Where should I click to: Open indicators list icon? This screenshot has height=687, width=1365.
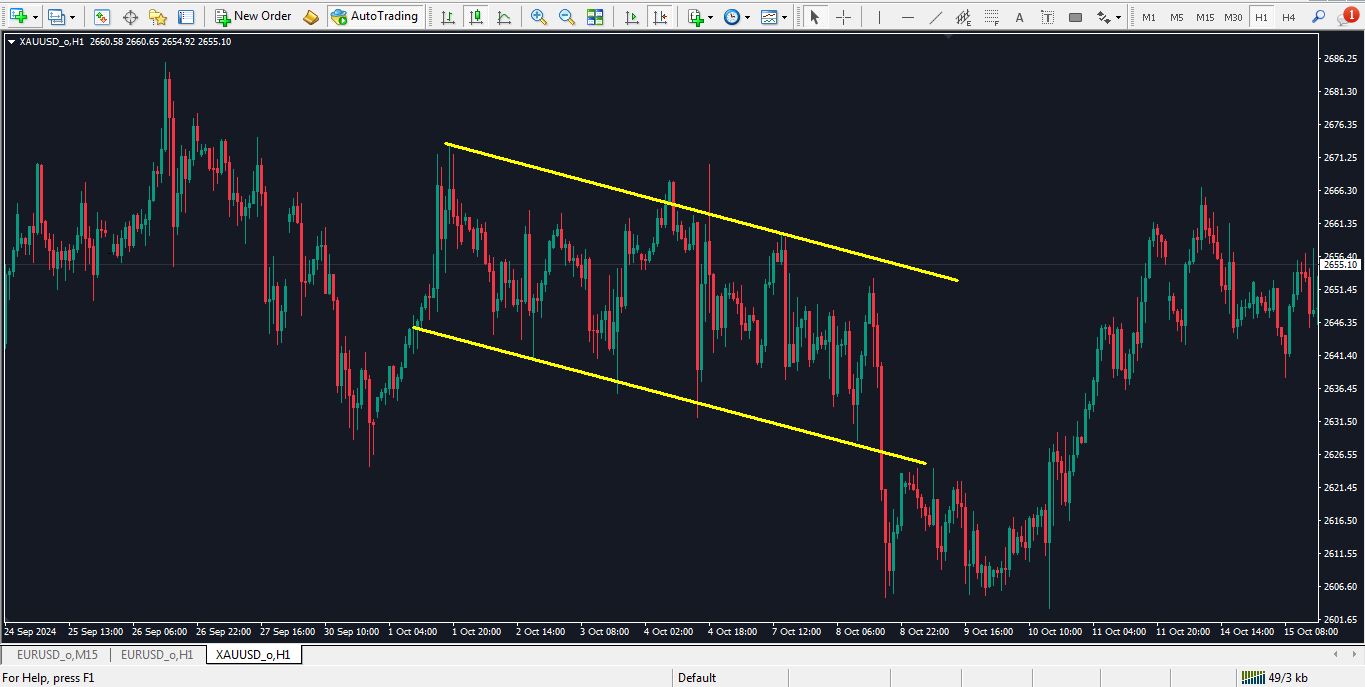pos(697,17)
